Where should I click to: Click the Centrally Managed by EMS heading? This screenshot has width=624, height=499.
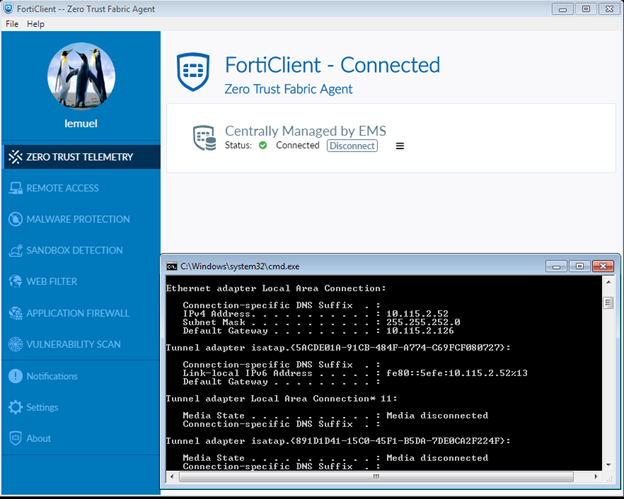[306, 131]
